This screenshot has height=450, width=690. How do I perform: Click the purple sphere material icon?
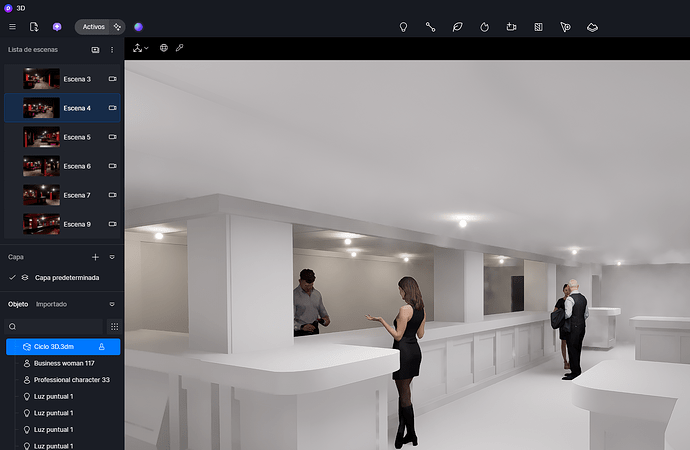138,27
